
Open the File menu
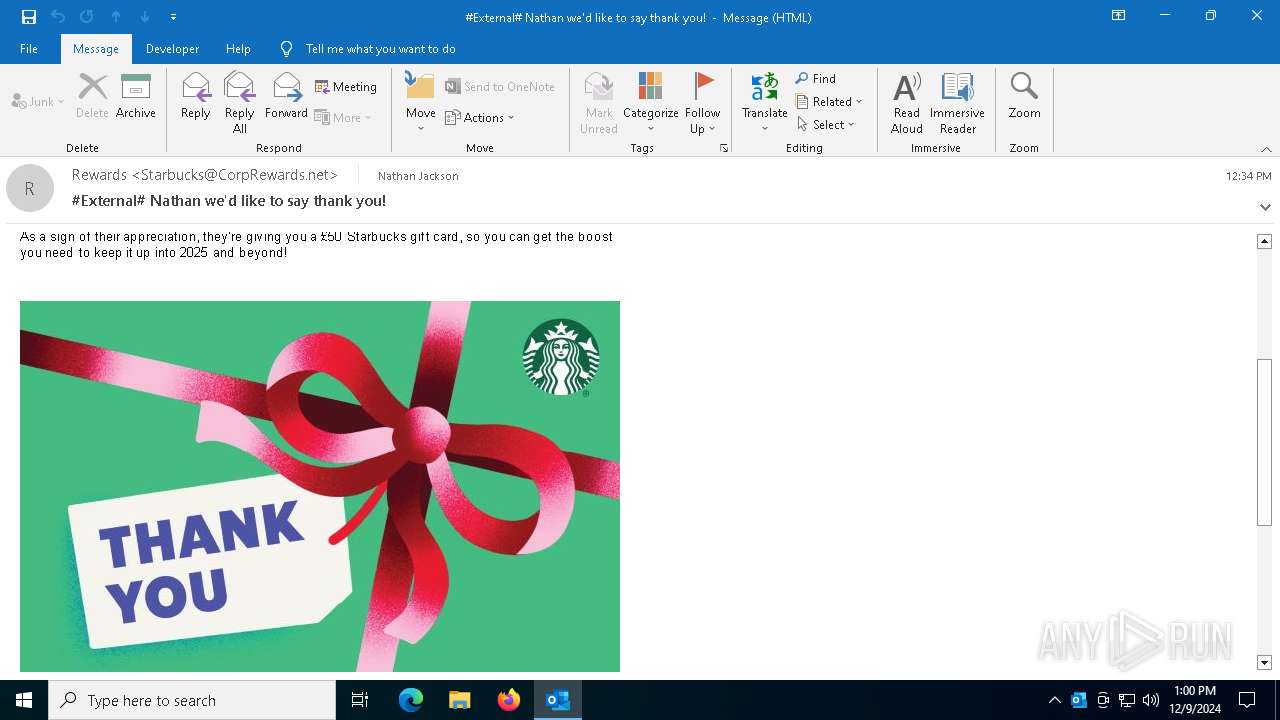29,49
